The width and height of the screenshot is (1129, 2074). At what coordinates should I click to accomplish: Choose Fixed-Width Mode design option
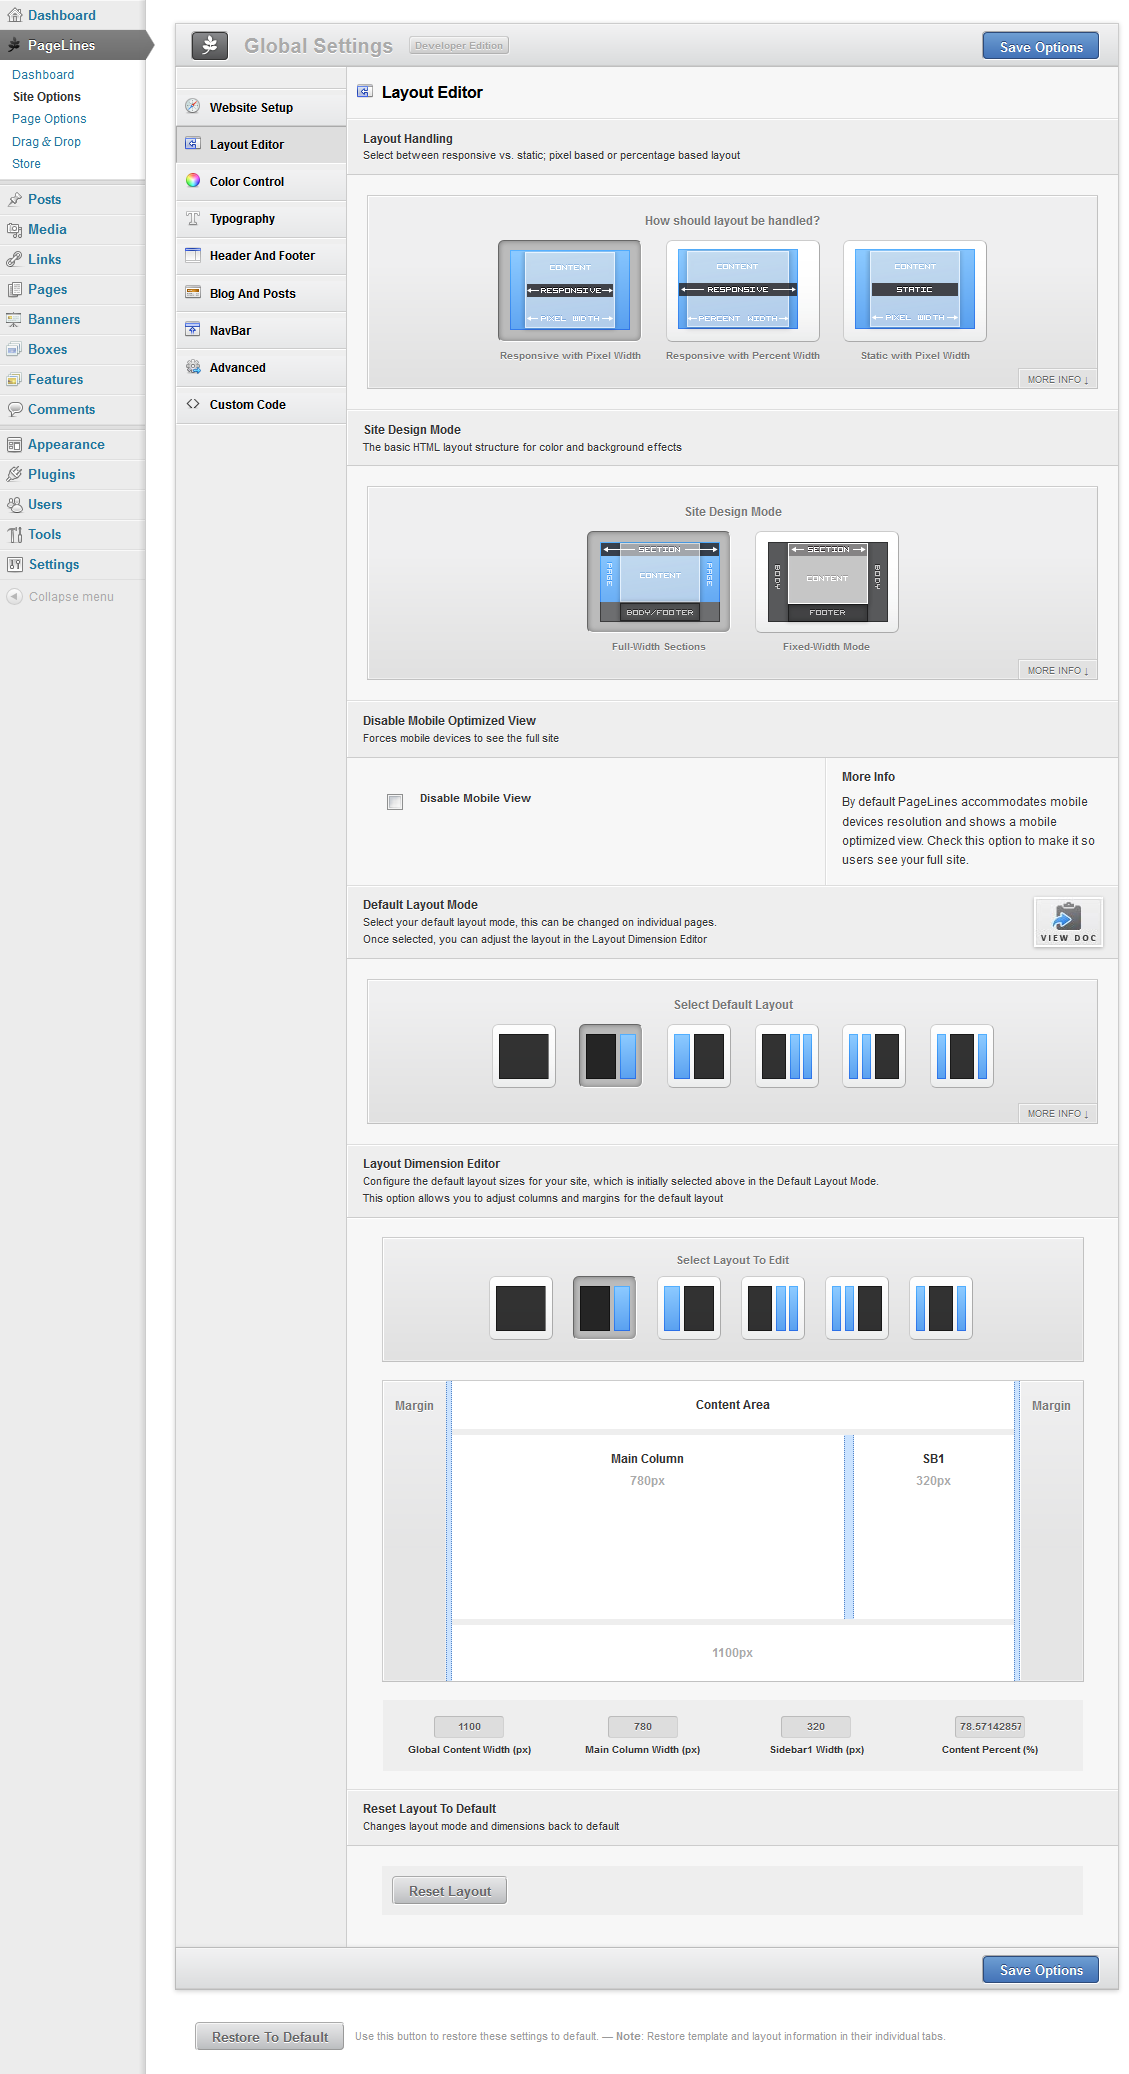point(826,581)
